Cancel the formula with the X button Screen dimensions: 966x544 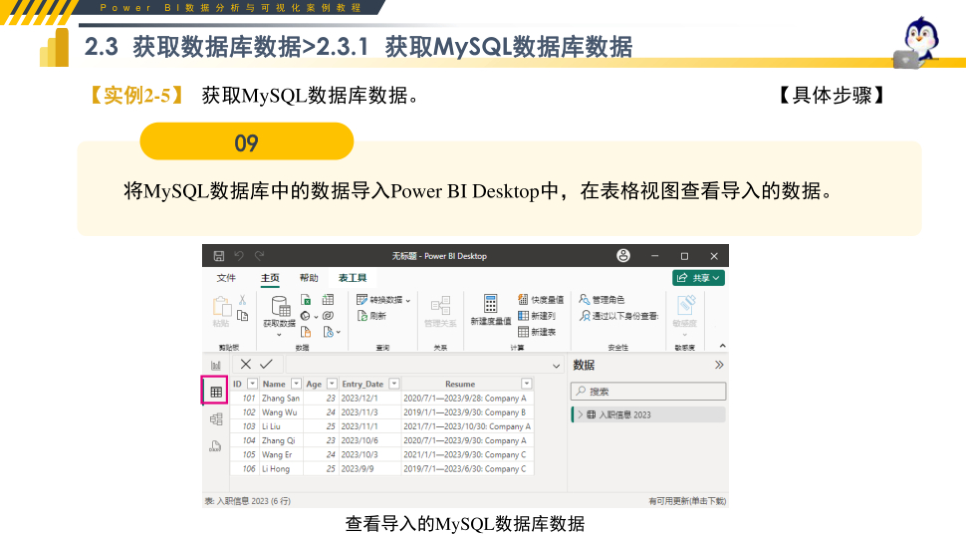point(245,364)
